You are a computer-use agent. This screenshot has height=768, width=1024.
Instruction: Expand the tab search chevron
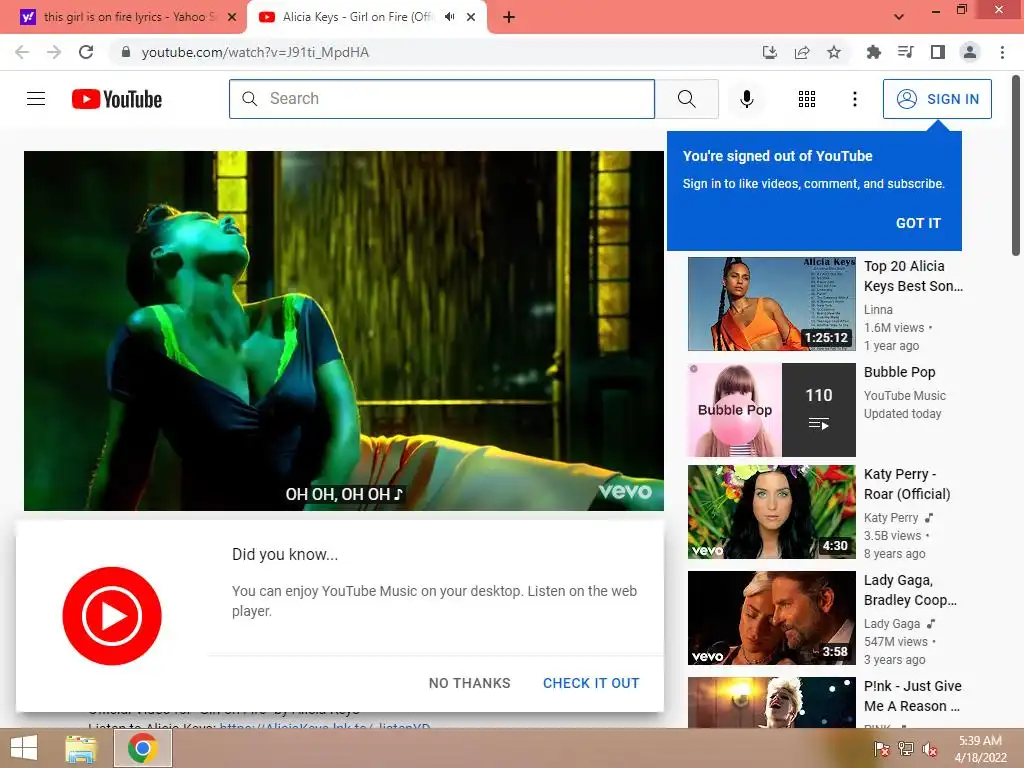pos(899,17)
